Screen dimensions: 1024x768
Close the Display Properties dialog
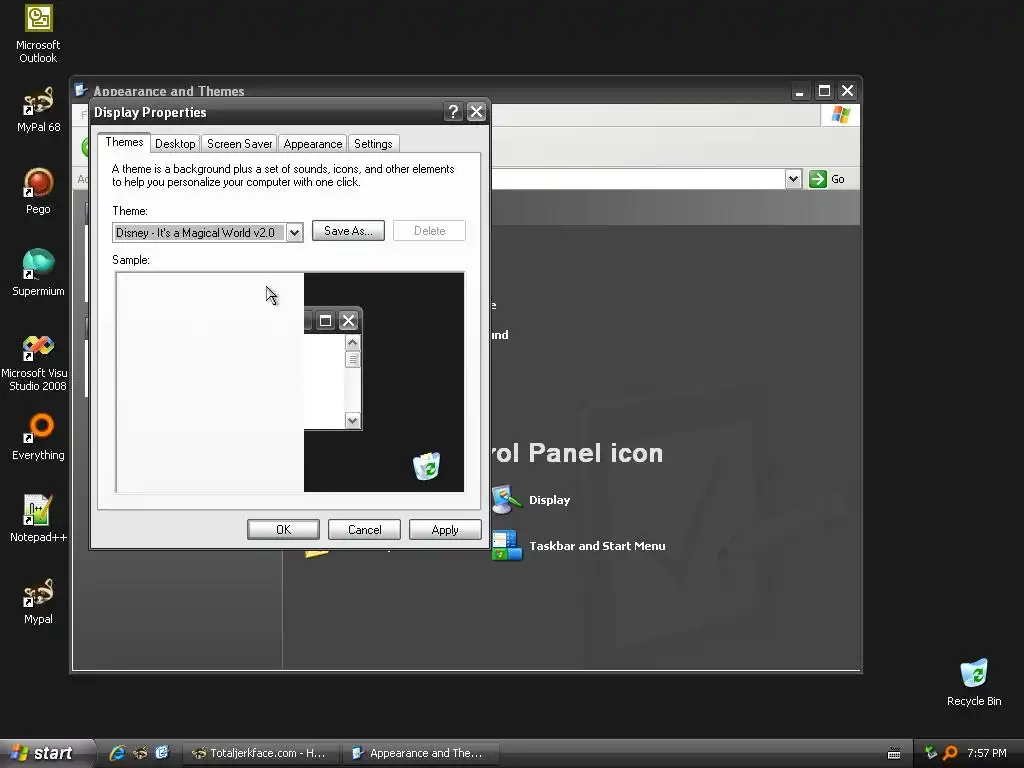click(477, 112)
